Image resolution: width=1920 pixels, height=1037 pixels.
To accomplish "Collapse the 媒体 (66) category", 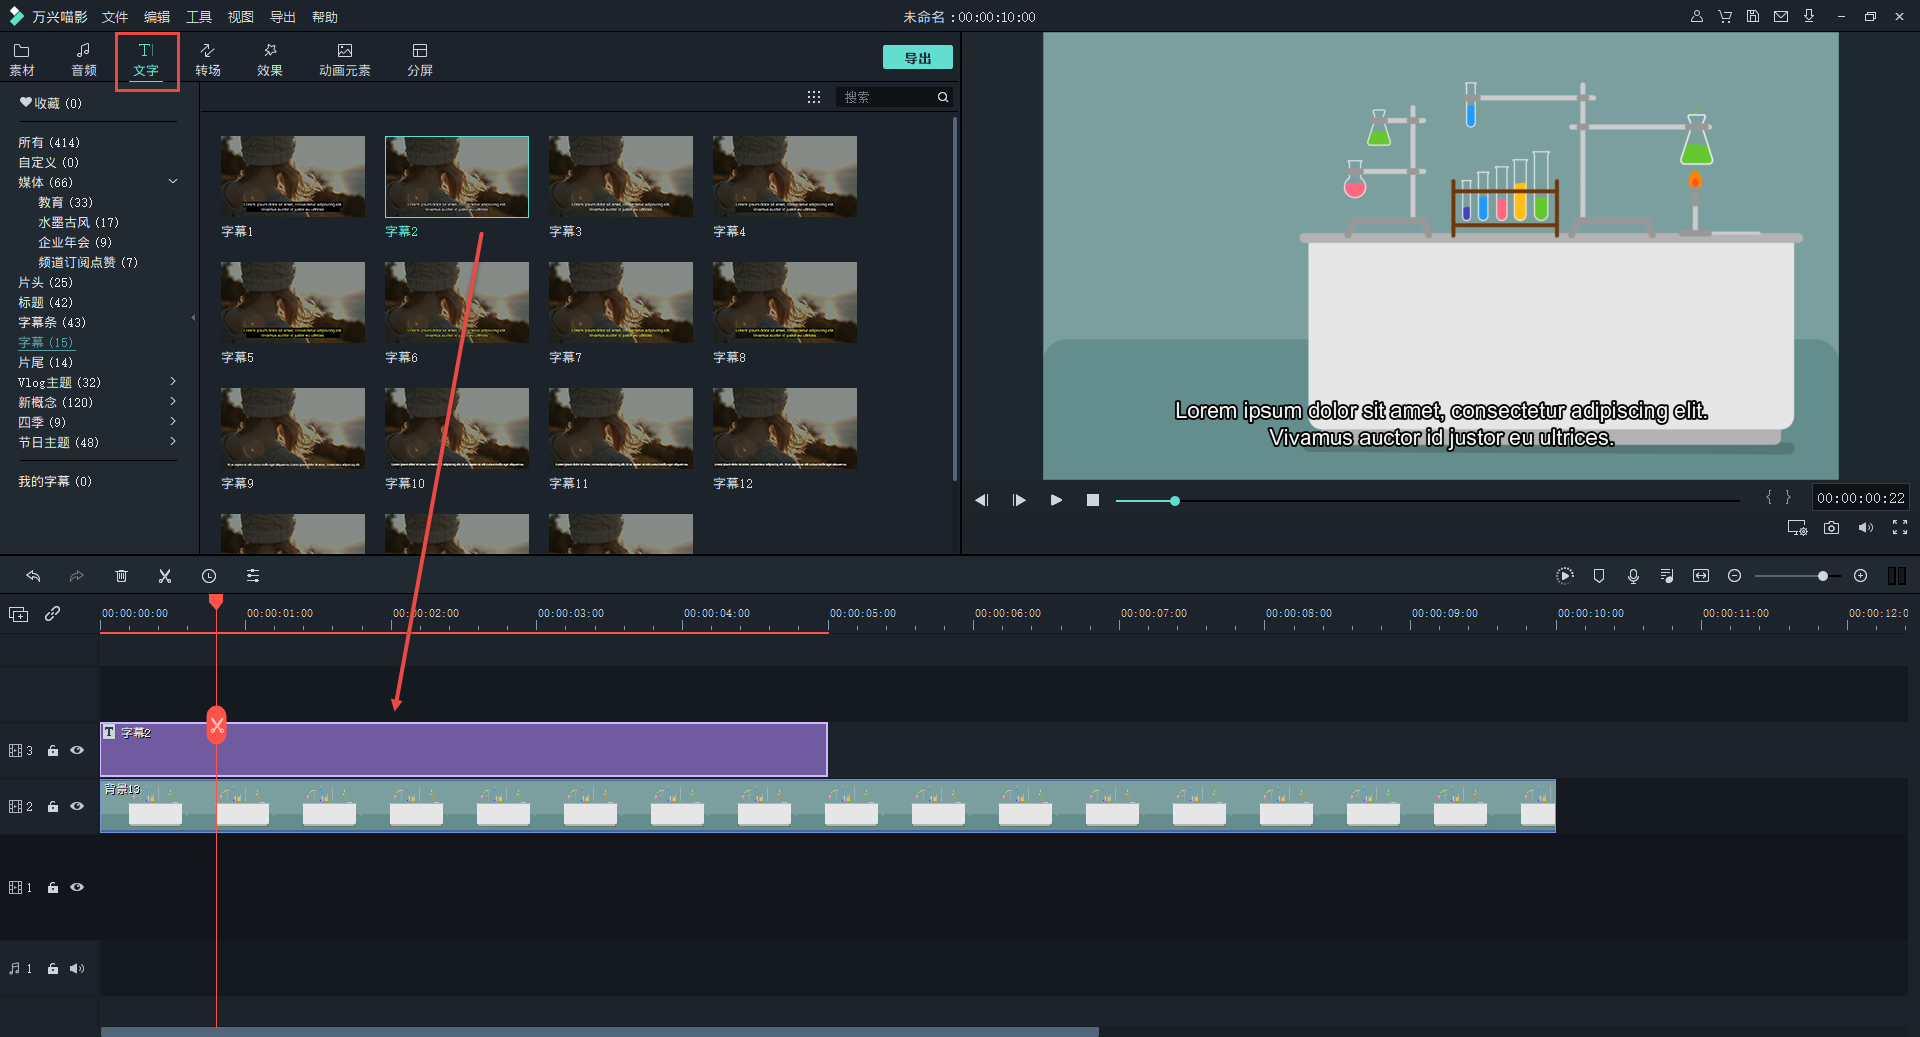I will [173, 182].
